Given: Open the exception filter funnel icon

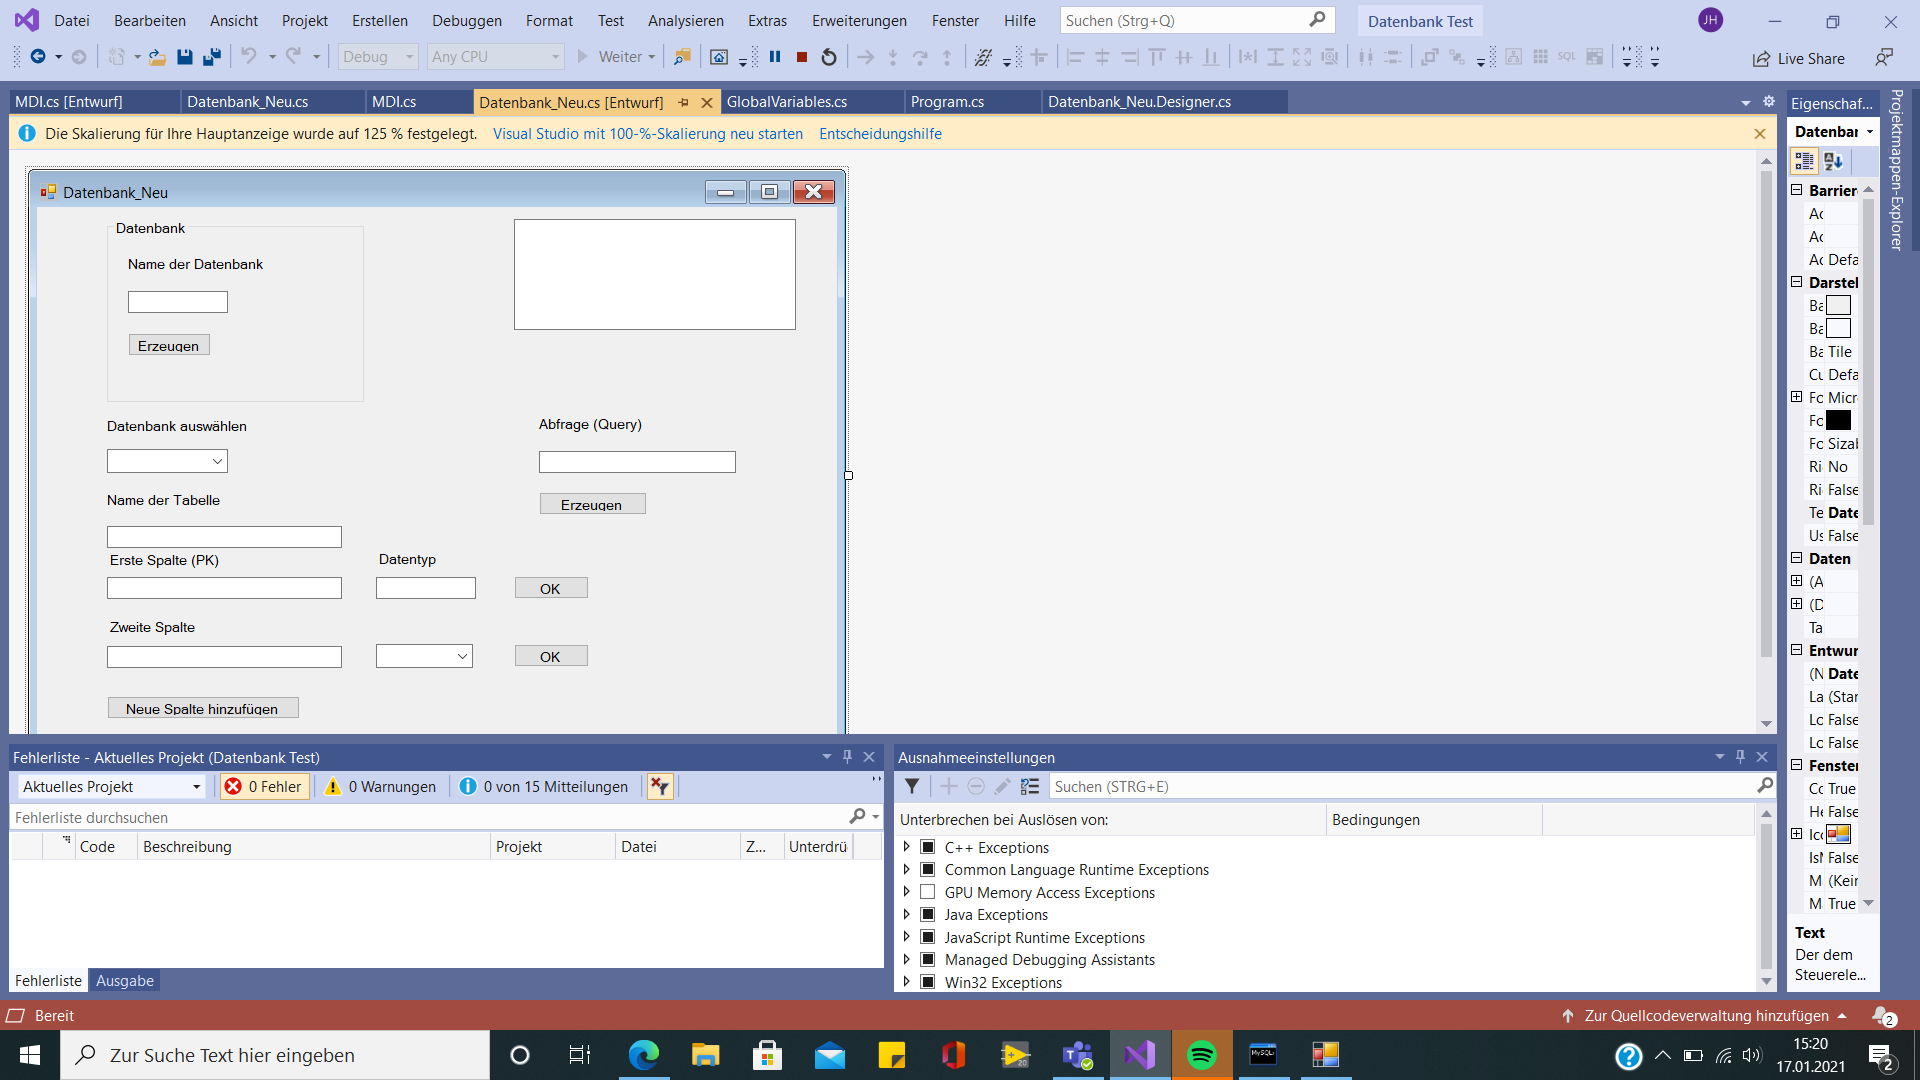Looking at the screenshot, I should [x=912, y=787].
